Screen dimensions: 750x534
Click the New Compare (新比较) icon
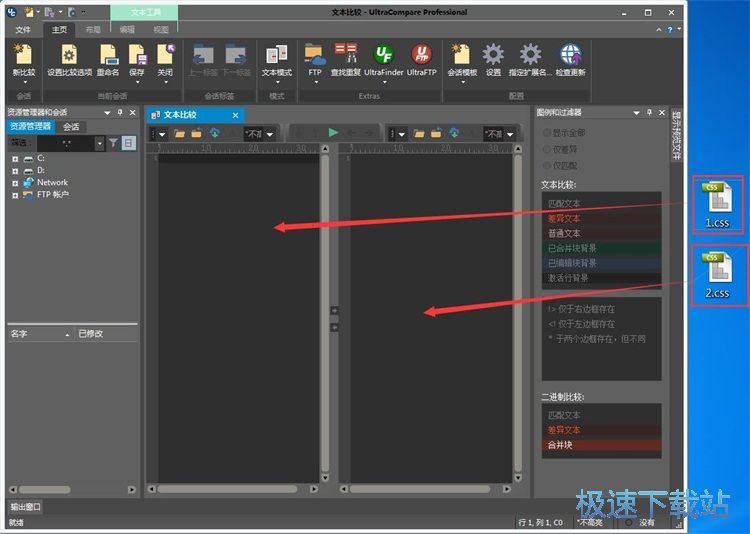point(23,58)
